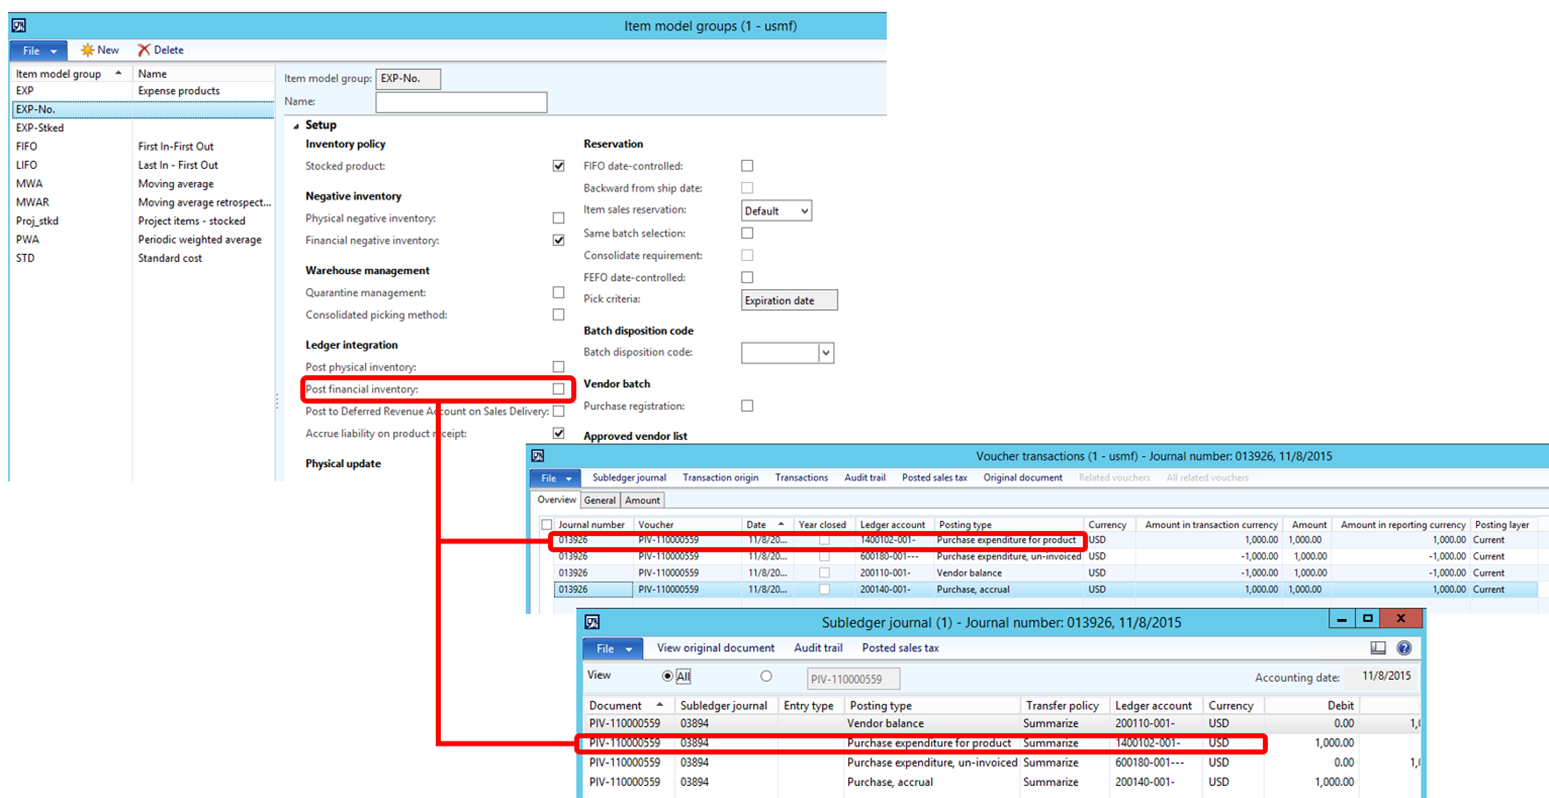Click the item model group Name input field
Viewport: 1549px width, 798px height.
tap(460, 102)
